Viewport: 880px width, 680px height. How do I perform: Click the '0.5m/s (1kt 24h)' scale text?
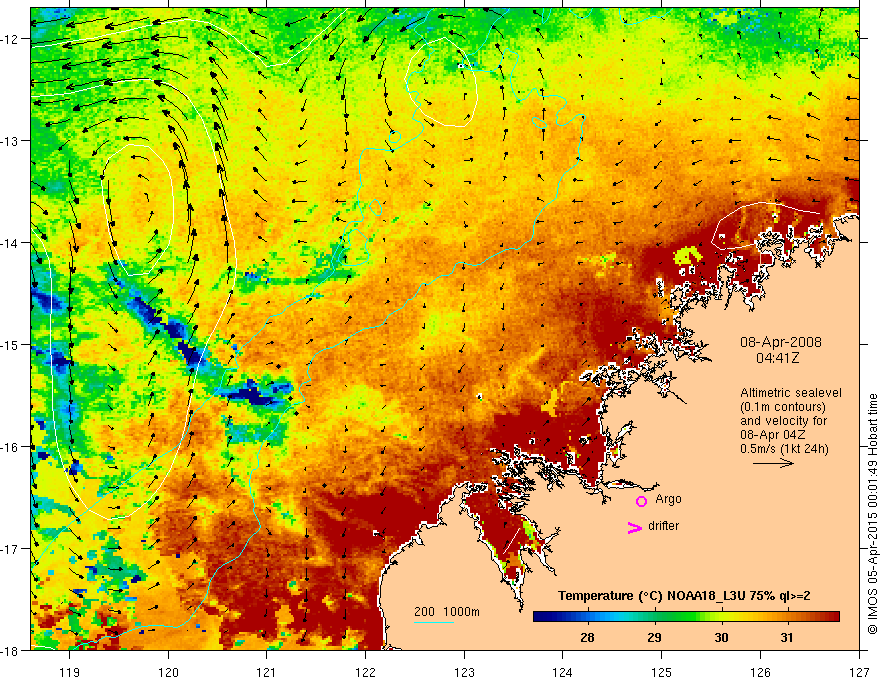[784, 449]
